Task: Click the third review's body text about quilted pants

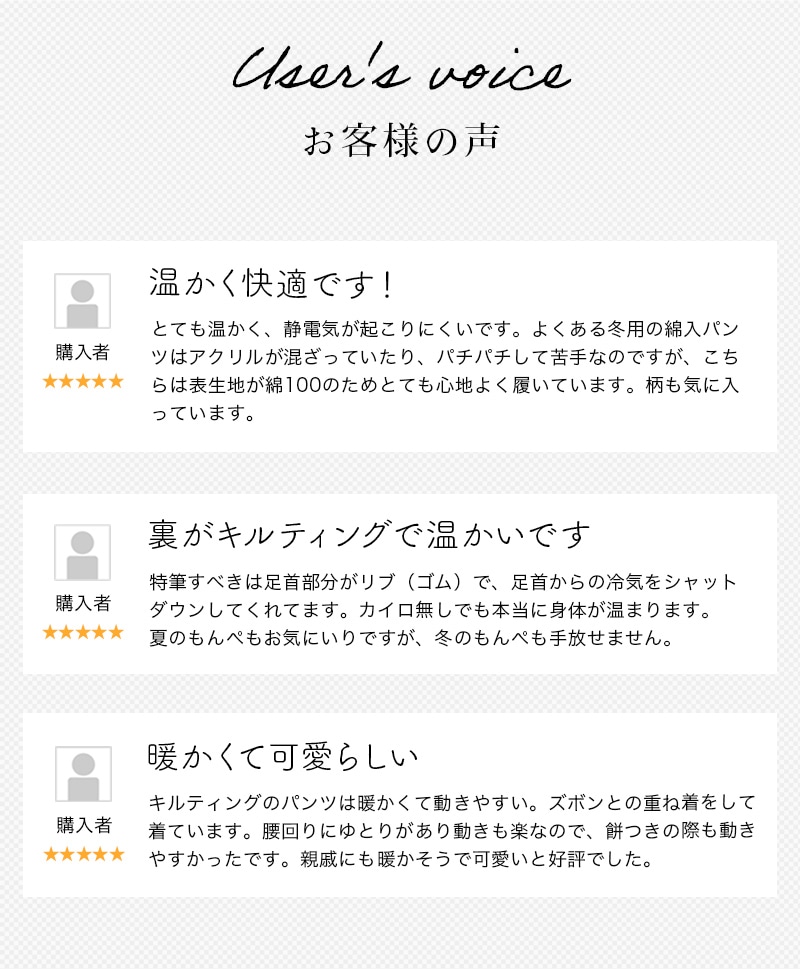Action: point(451,830)
